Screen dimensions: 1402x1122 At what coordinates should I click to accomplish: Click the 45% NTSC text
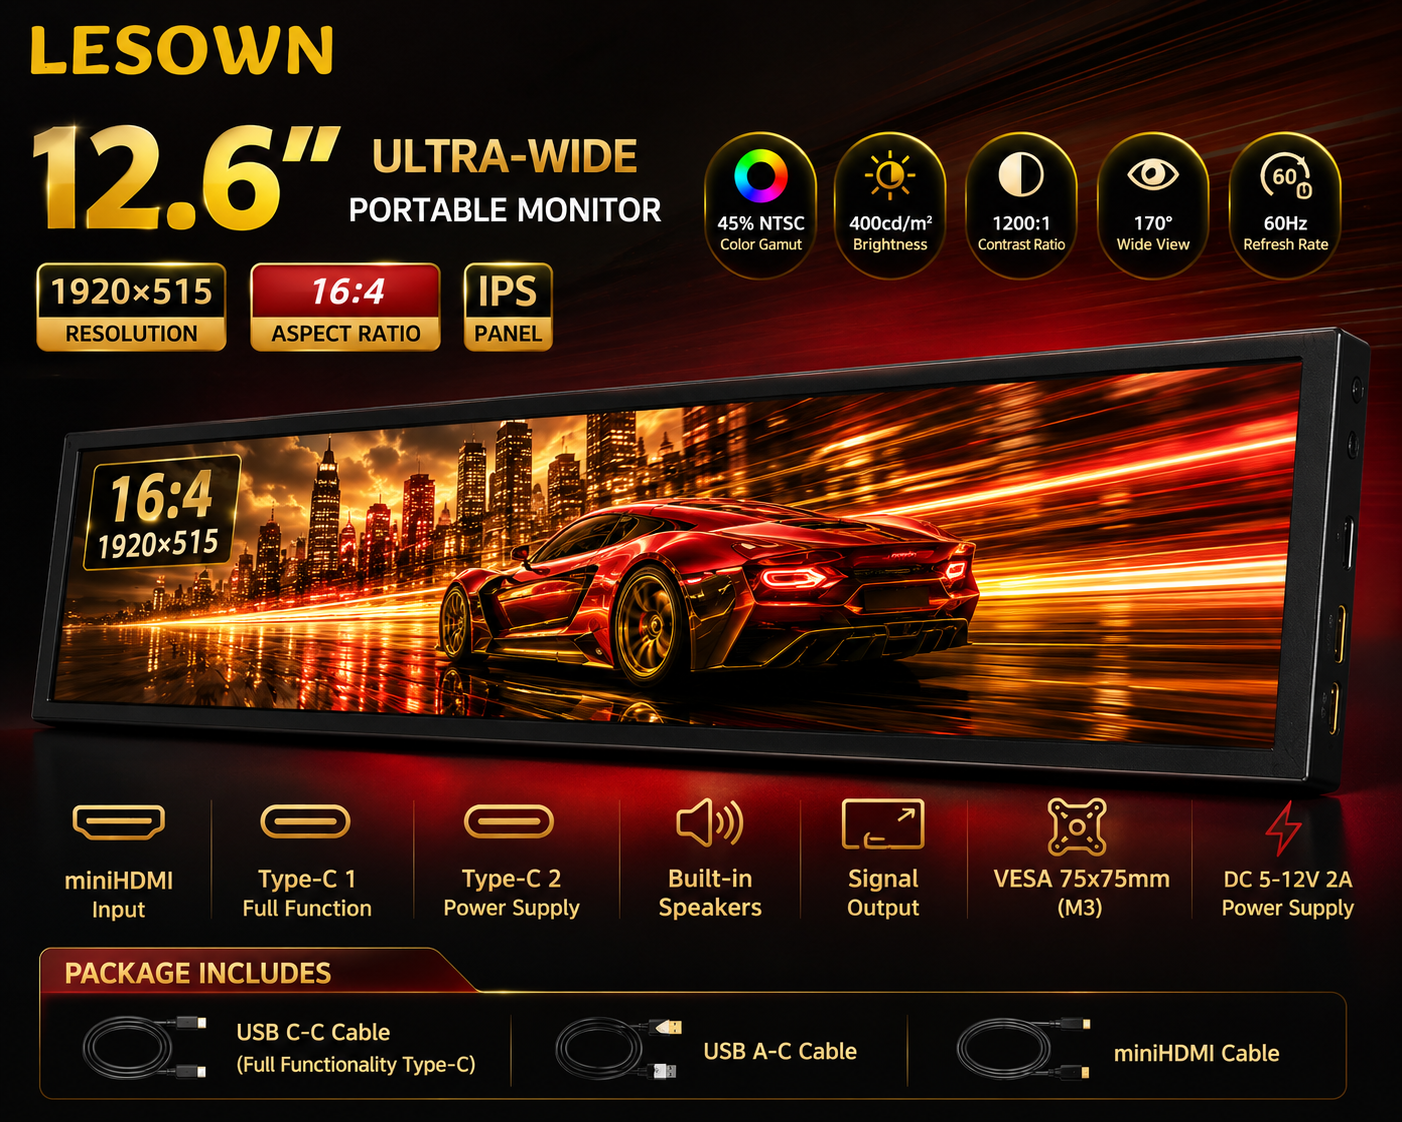click(x=761, y=224)
